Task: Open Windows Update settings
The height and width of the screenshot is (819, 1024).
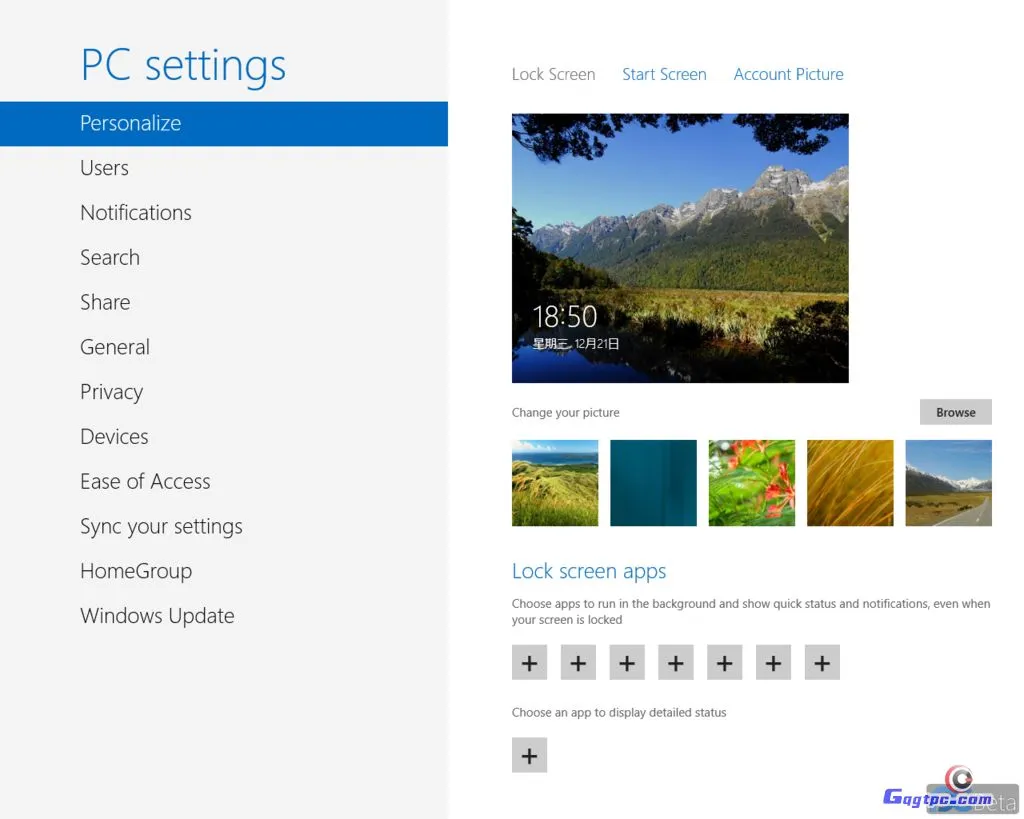Action: click(157, 616)
